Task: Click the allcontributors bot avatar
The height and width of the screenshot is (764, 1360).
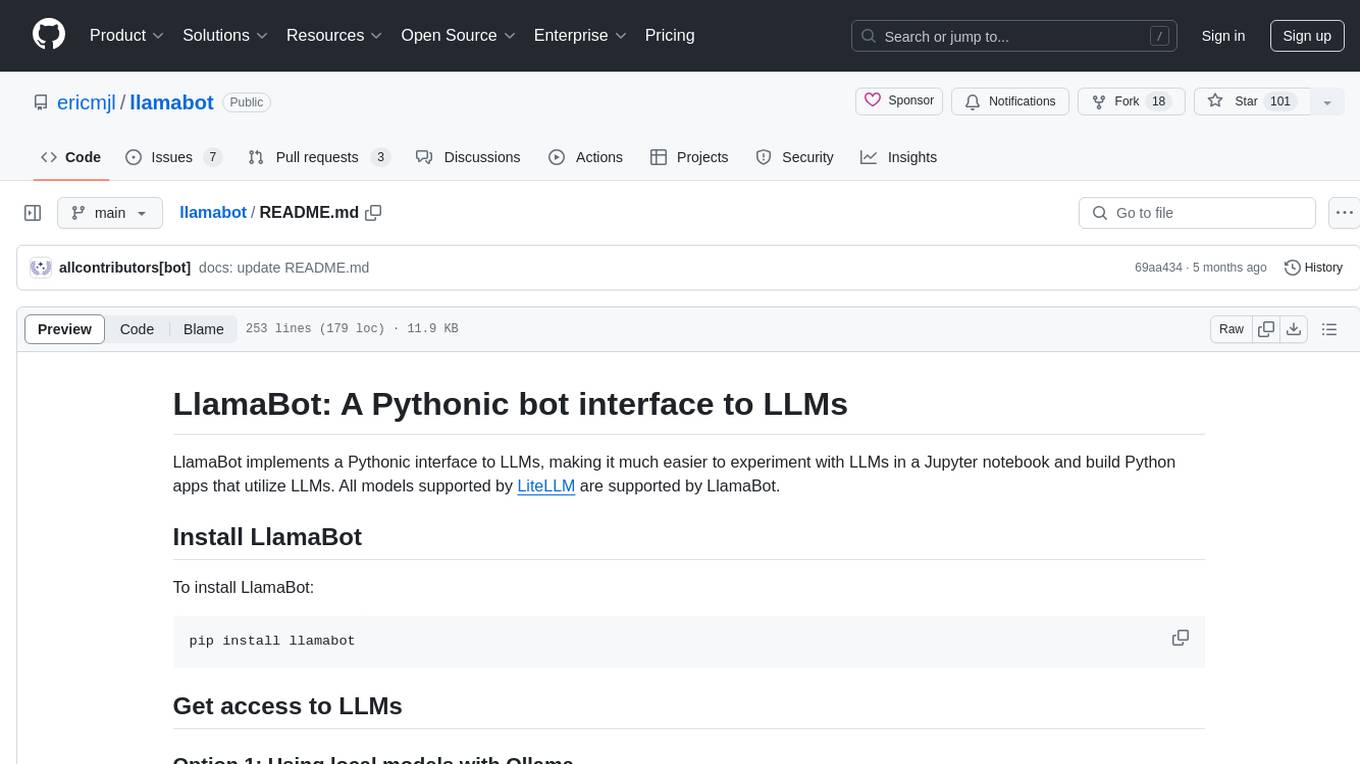Action: click(x=41, y=268)
